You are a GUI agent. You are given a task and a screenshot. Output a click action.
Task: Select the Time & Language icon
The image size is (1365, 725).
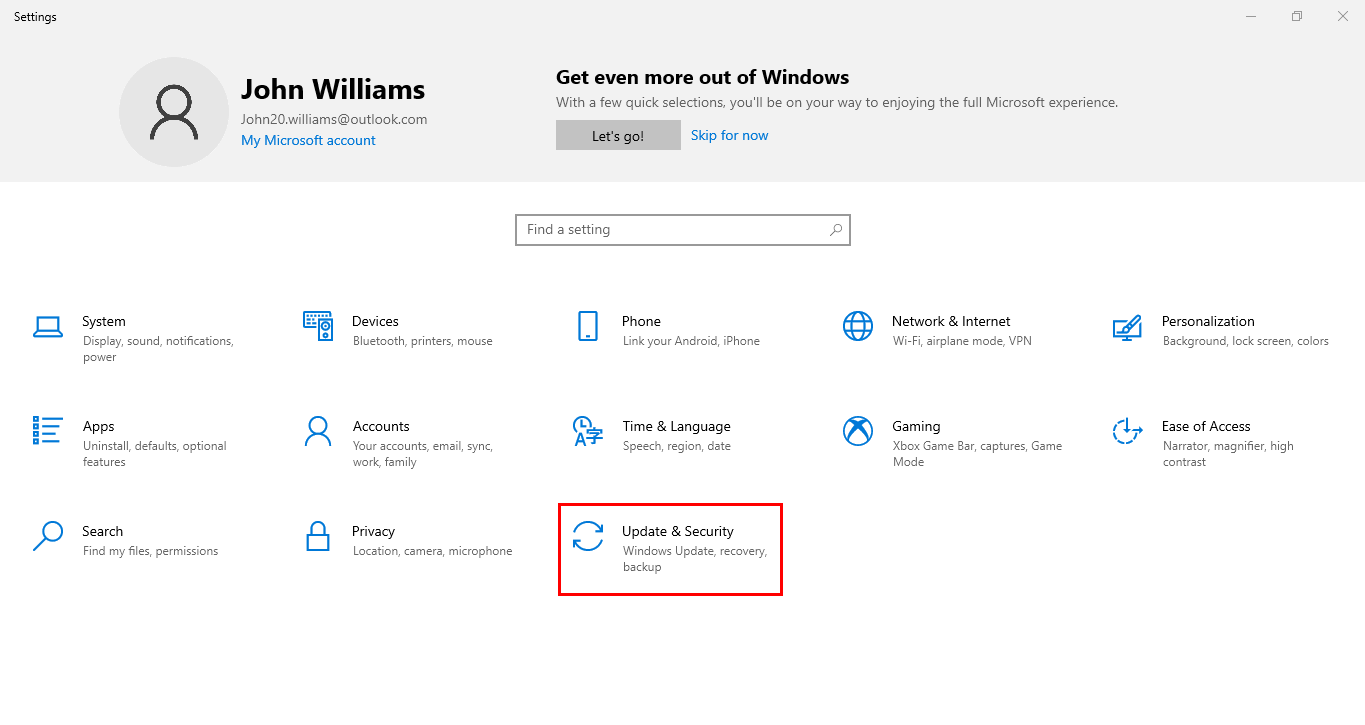(588, 431)
